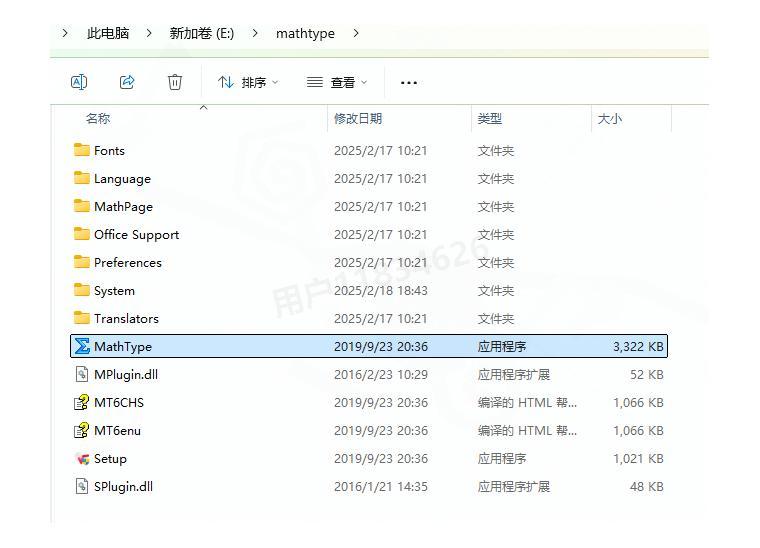Screen dimensions: 760x548
Task: Select the Office Support folder icon
Action: [81, 234]
